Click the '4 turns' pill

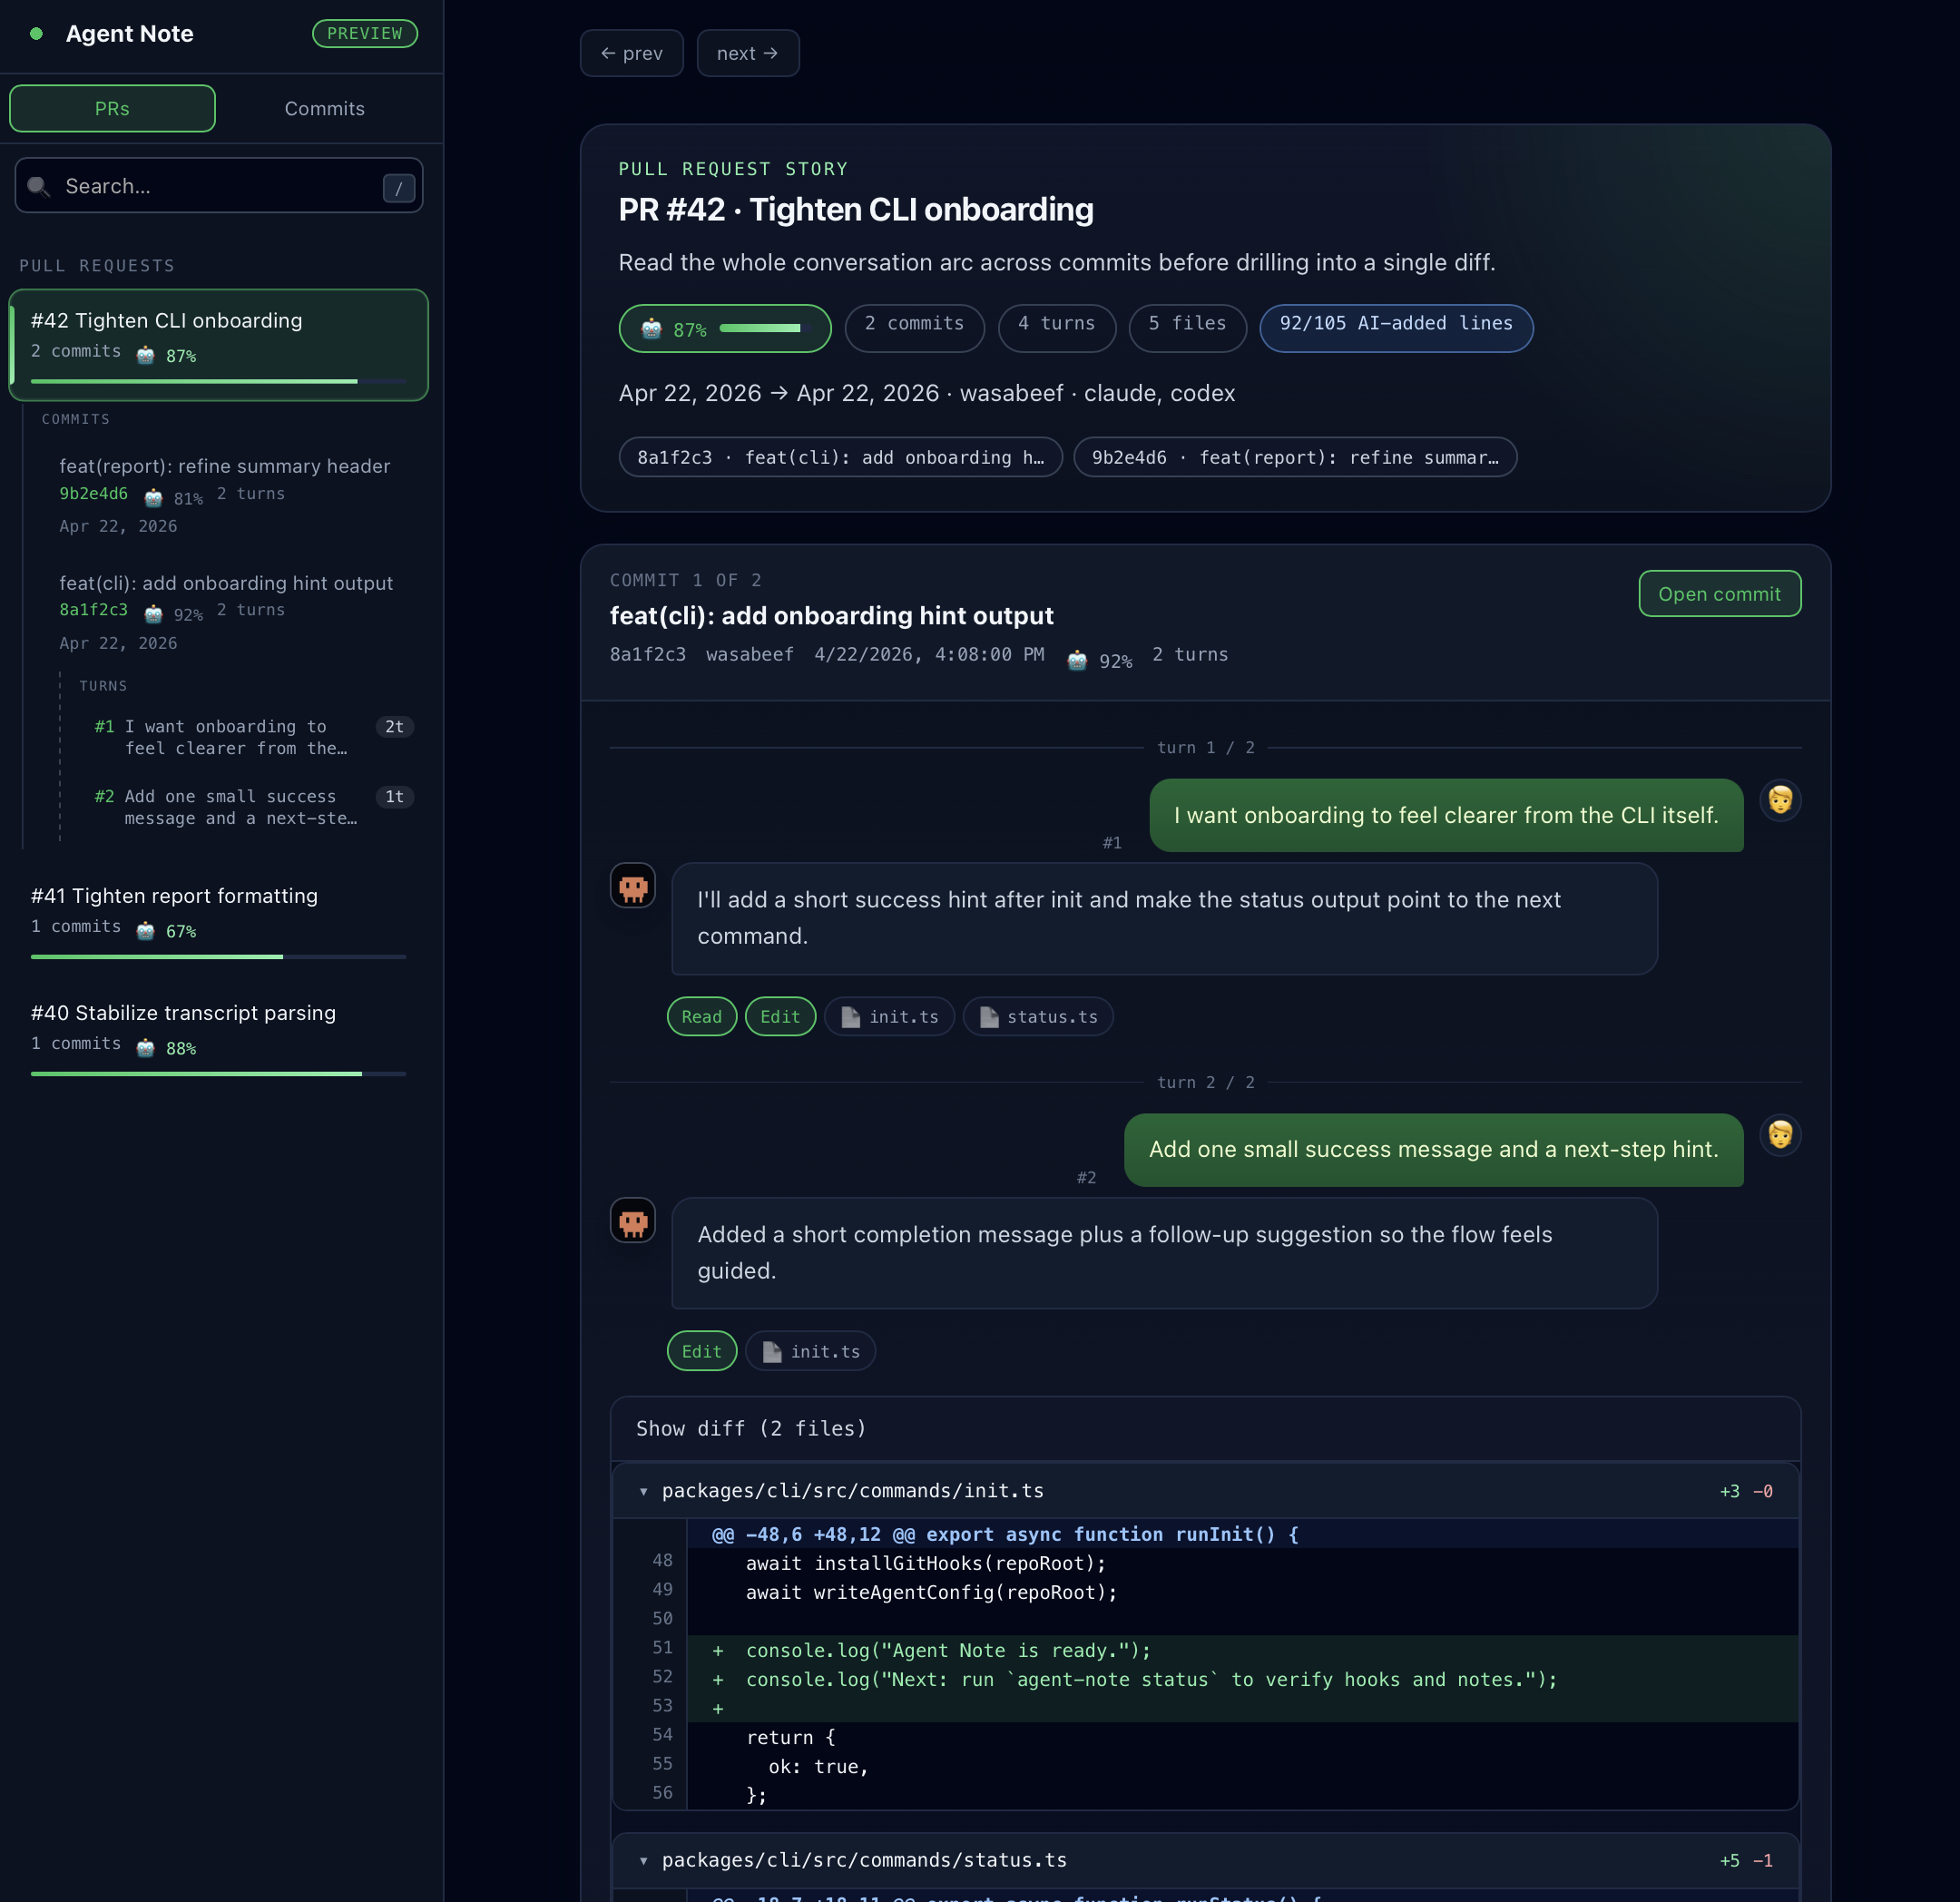1056,327
